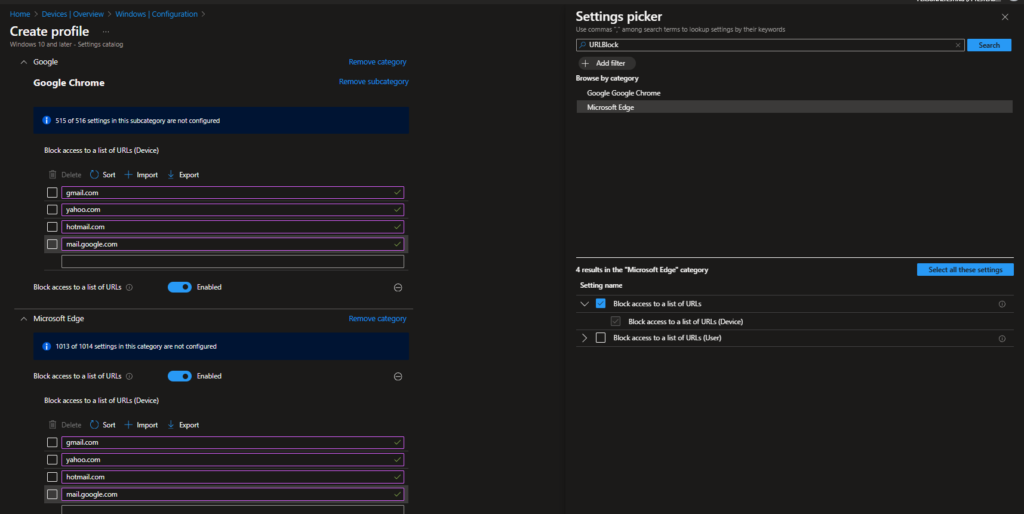
Task: Click the Delete trash icon in Microsoft Edge section
Action: coord(52,425)
